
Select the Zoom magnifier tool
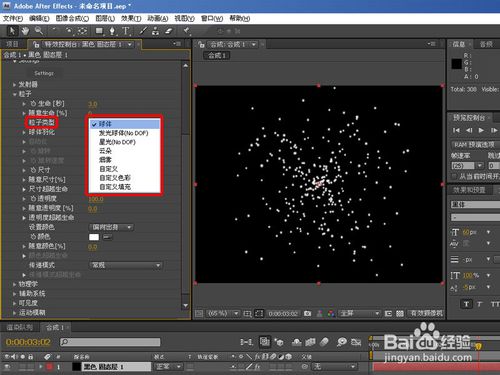coord(39,31)
